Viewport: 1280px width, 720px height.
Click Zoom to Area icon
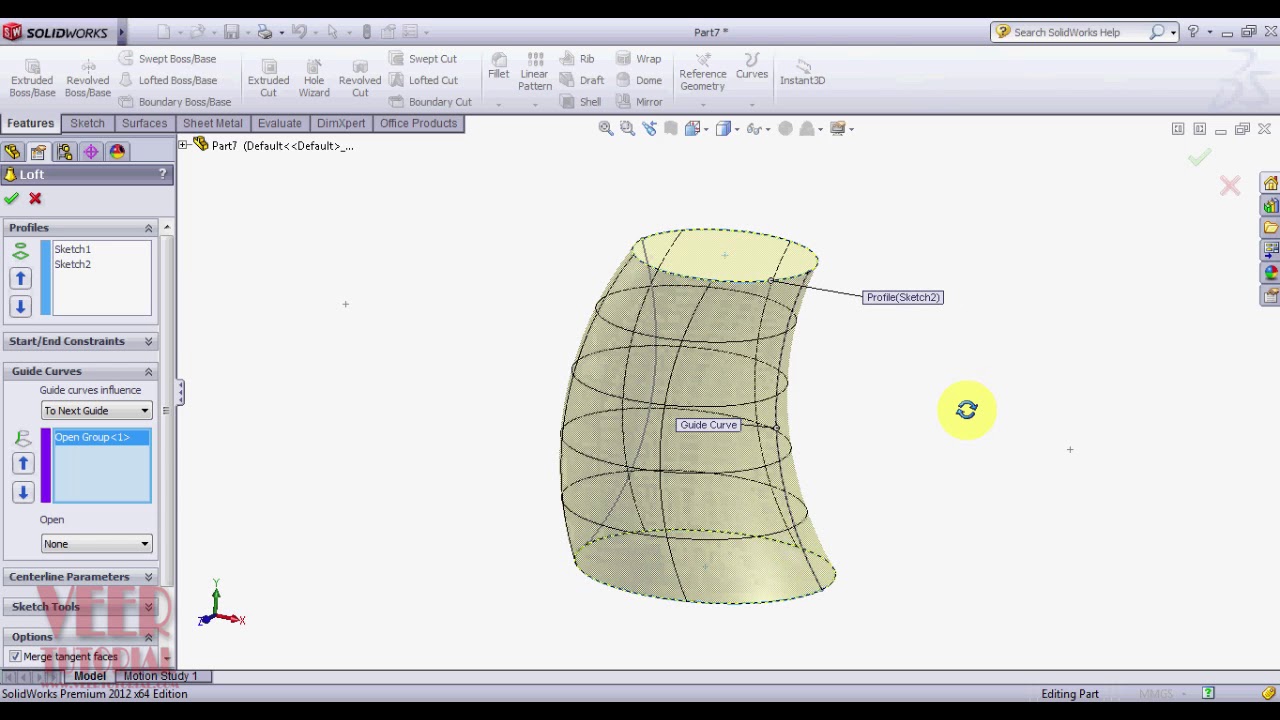click(x=627, y=128)
